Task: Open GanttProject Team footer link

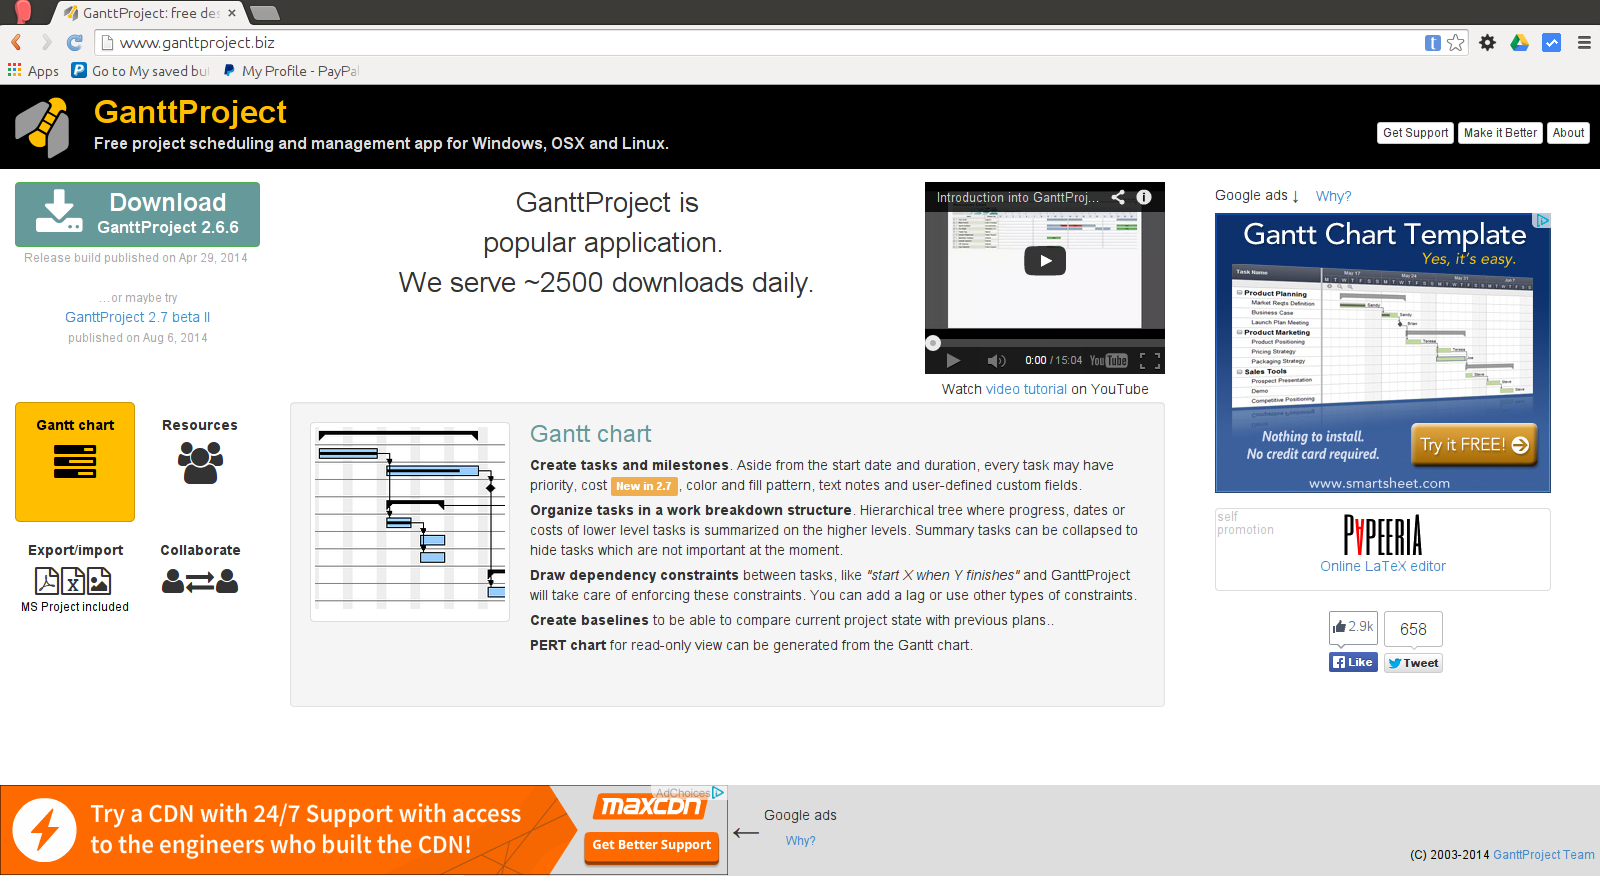Action: coord(1543,855)
